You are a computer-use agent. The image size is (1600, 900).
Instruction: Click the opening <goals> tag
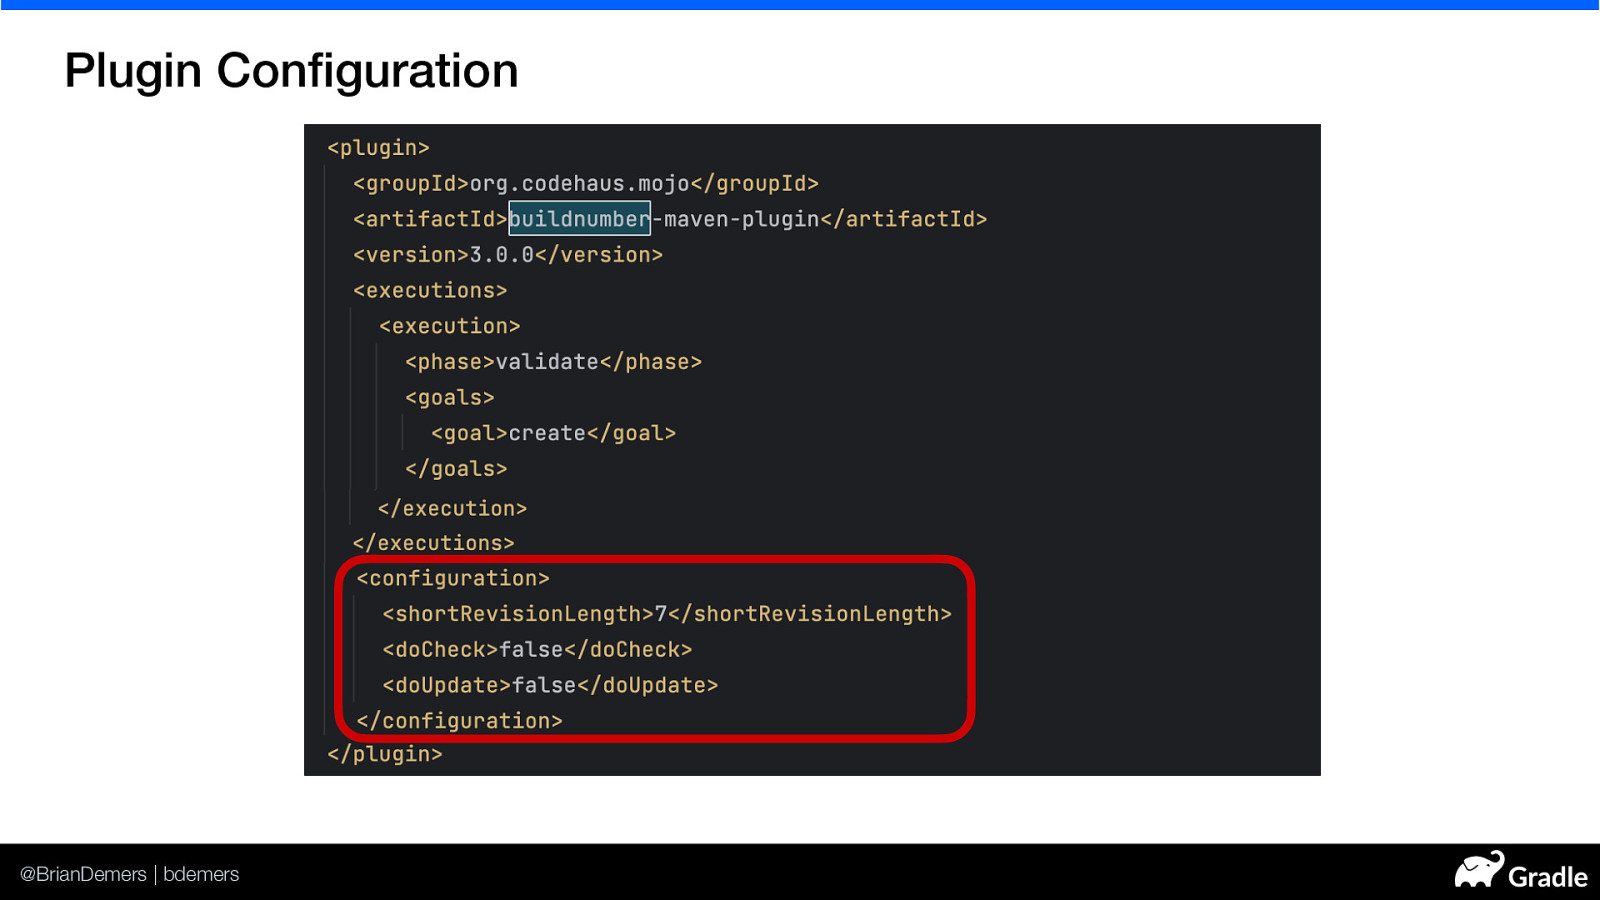click(450, 398)
